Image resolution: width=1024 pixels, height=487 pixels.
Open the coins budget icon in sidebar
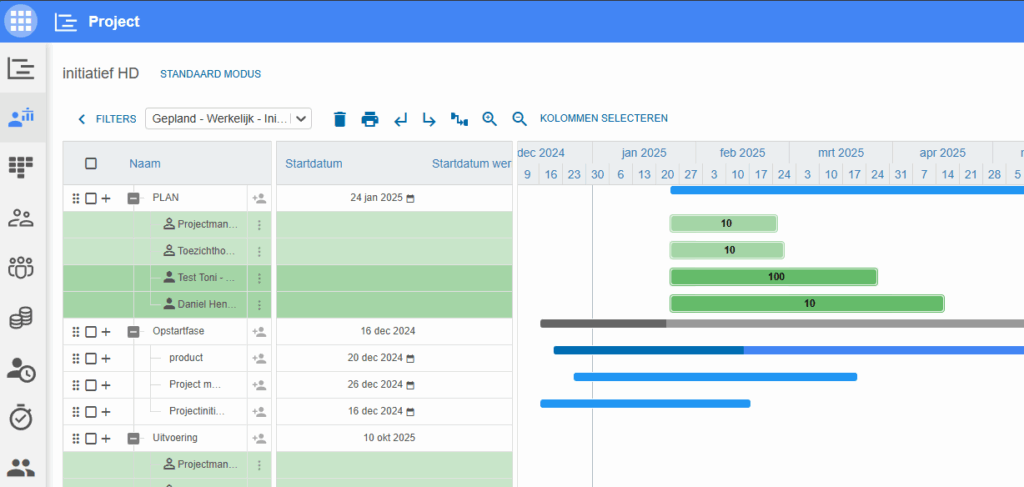click(21, 318)
